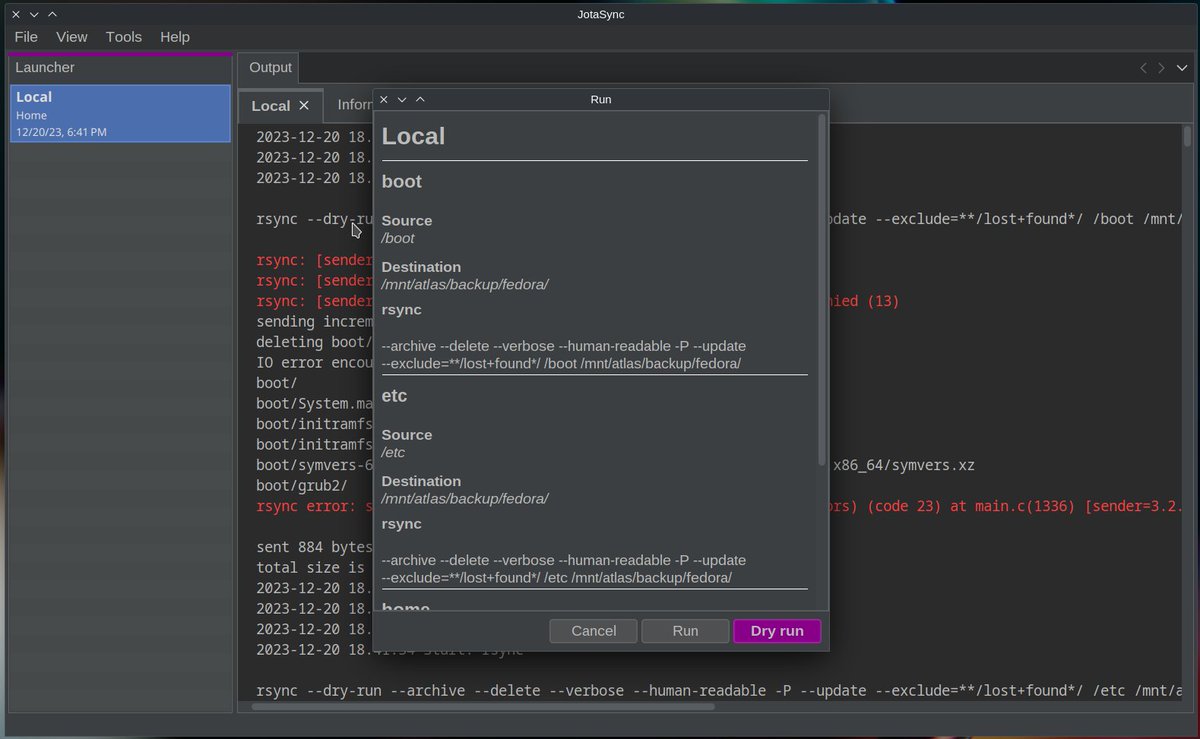Select the Local profile in the Launcher panel
Screen dimensions: 1200x739
[119, 113]
